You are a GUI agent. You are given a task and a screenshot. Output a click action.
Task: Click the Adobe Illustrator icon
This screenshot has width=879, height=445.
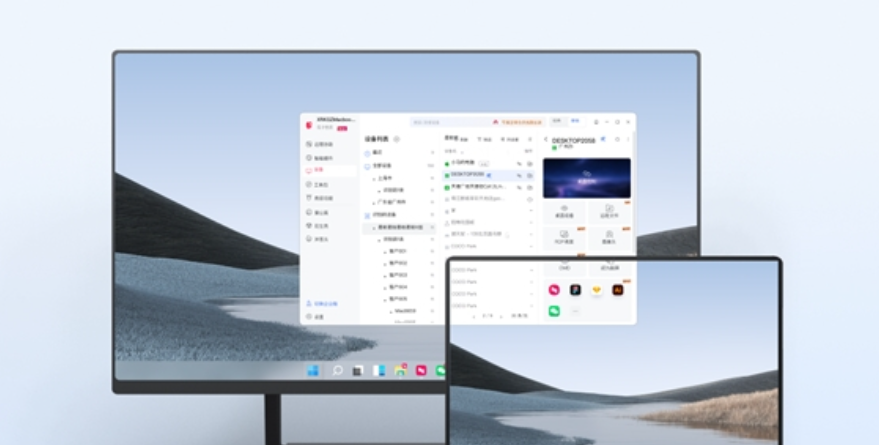click(618, 290)
